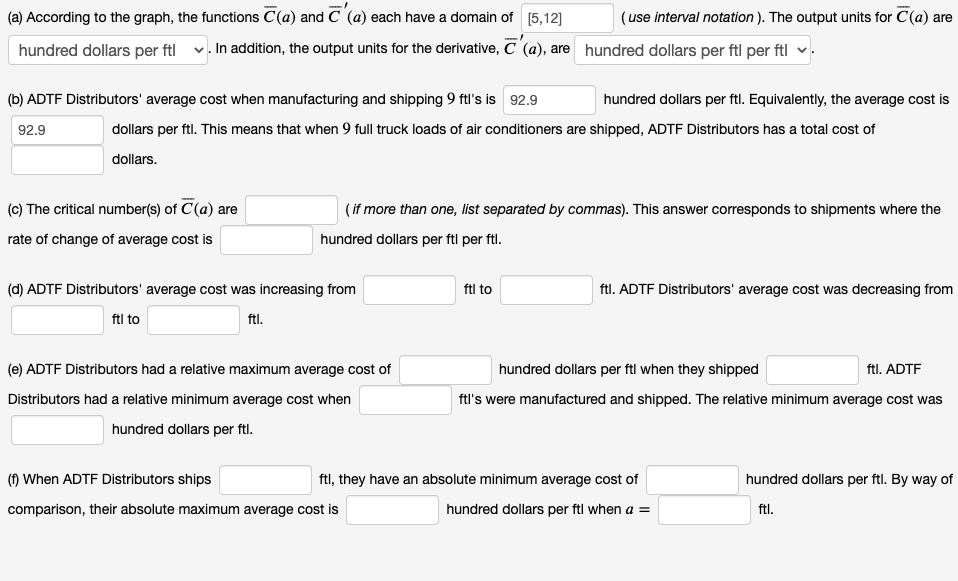Click the decreasing from ftl box in (d)

coord(57,320)
